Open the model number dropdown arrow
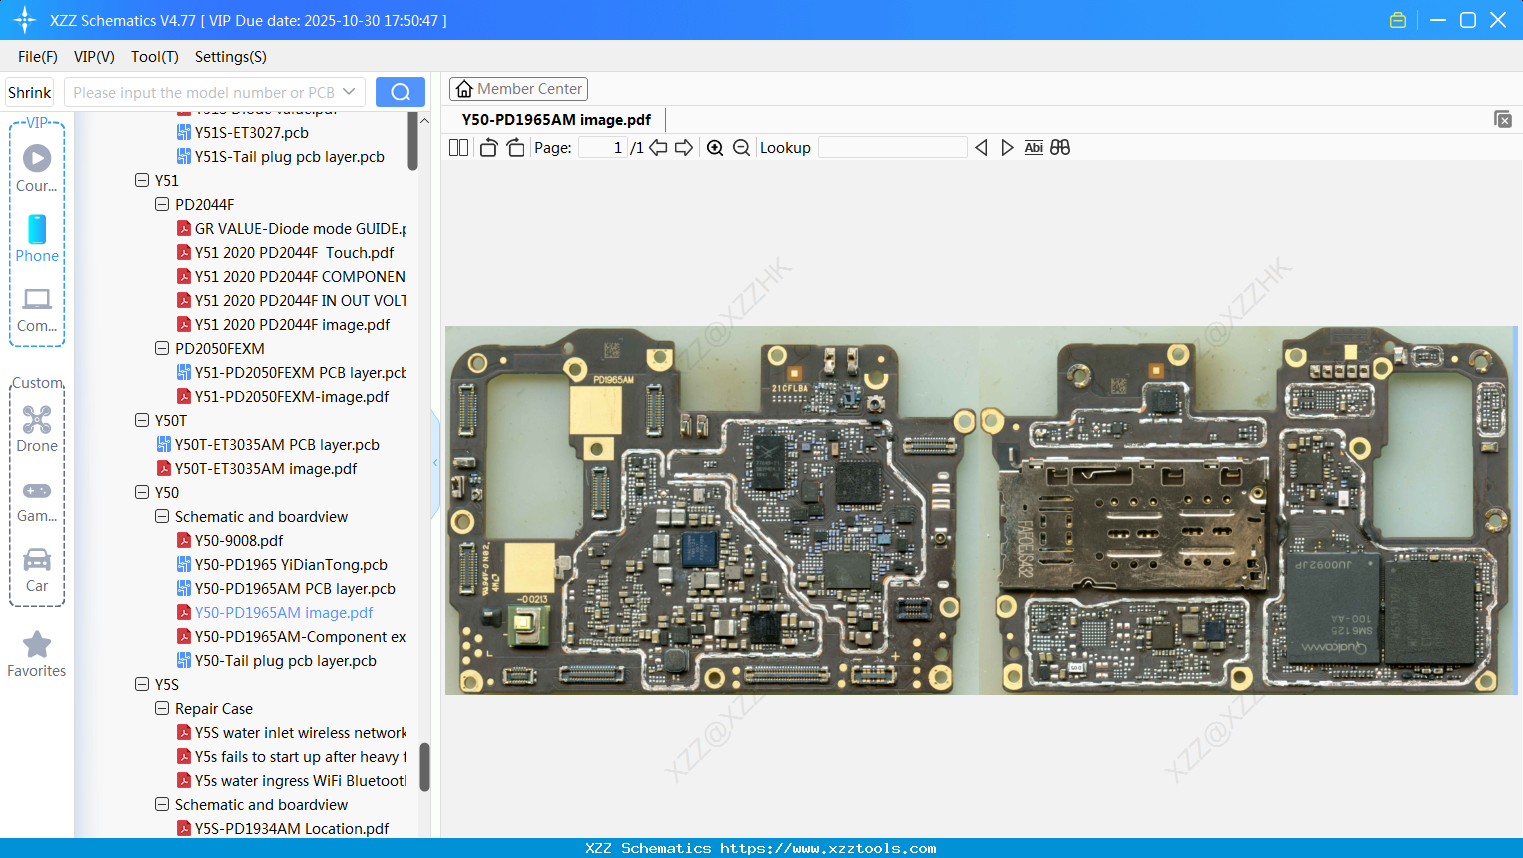The height and width of the screenshot is (858, 1523). pyautogui.click(x=349, y=92)
